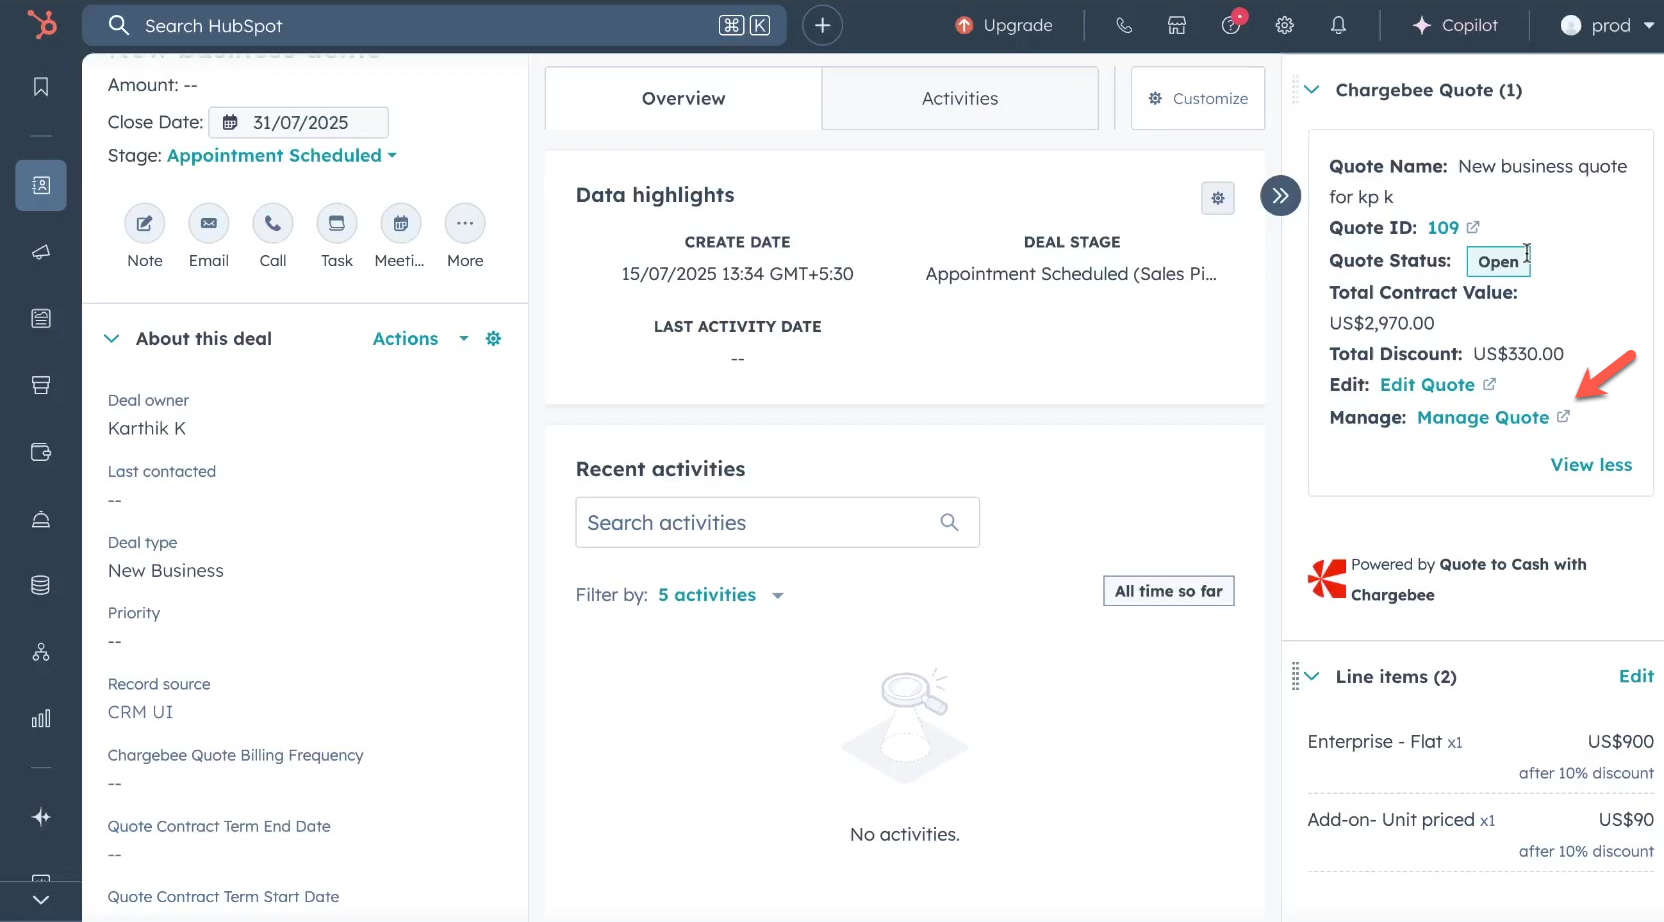Image resolution: width=1664 pixels, height=922 pixels.
Task: Open the settings gear in top bar
Action: tap(1284, 26)
